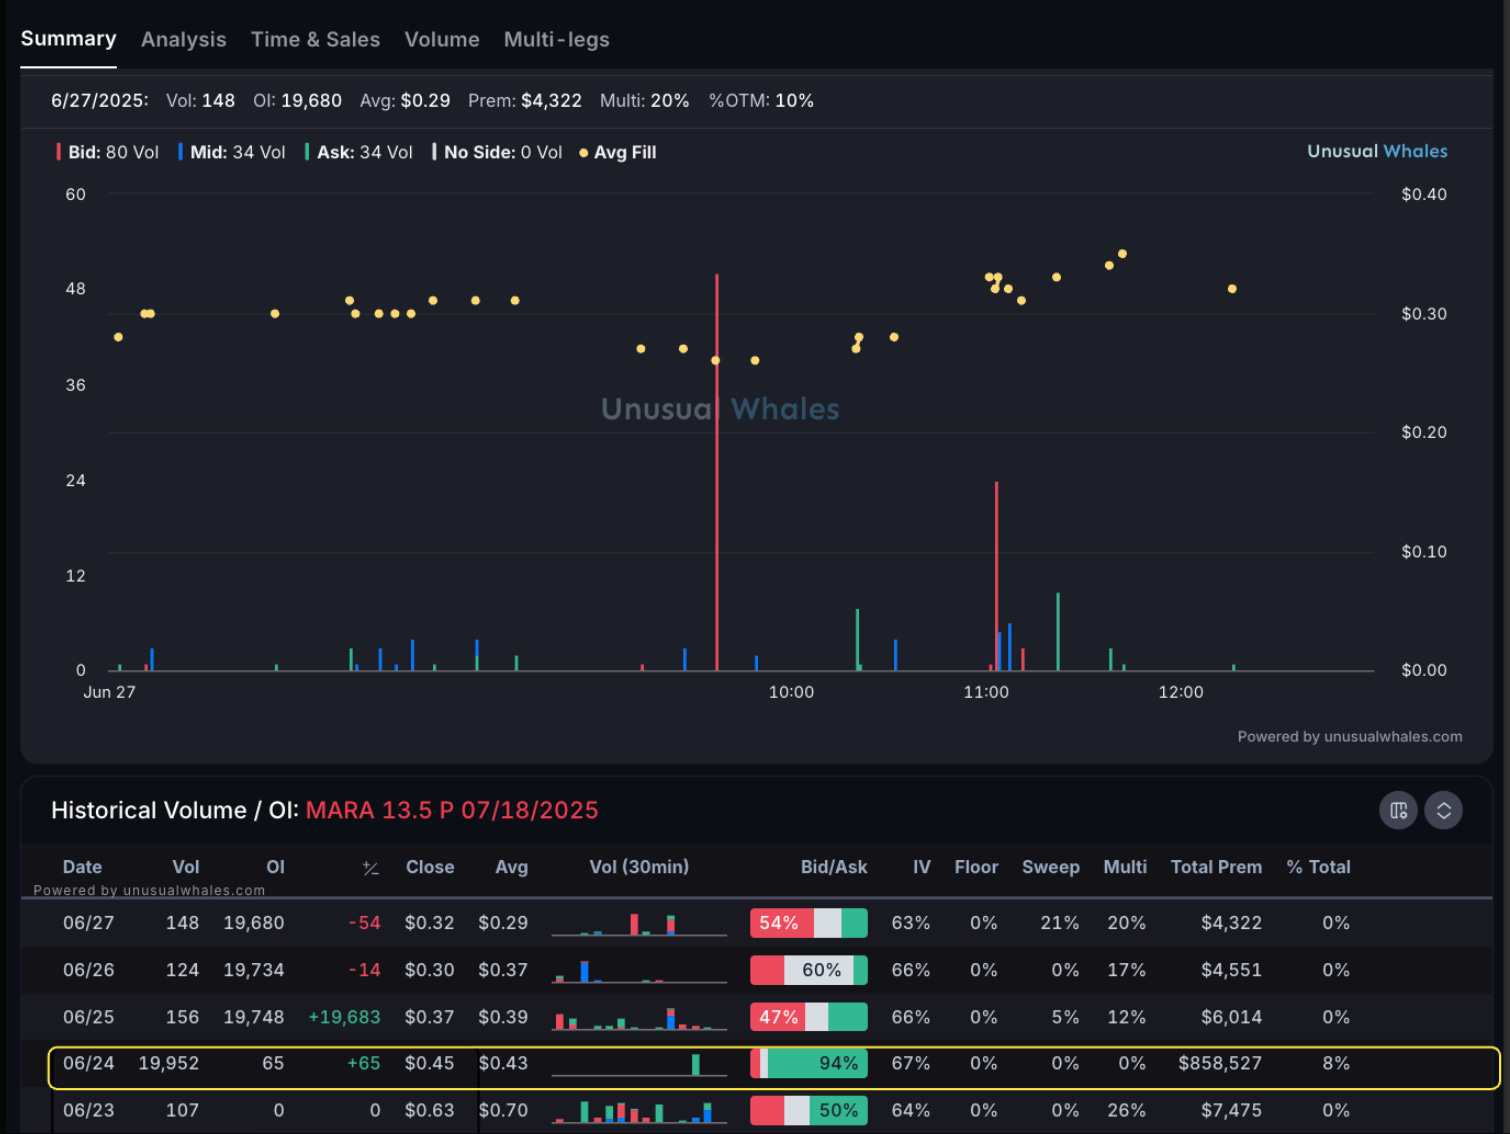1510x1134 pixels.
Task: Sort by the Avg column header
Action: pos(511,867)
